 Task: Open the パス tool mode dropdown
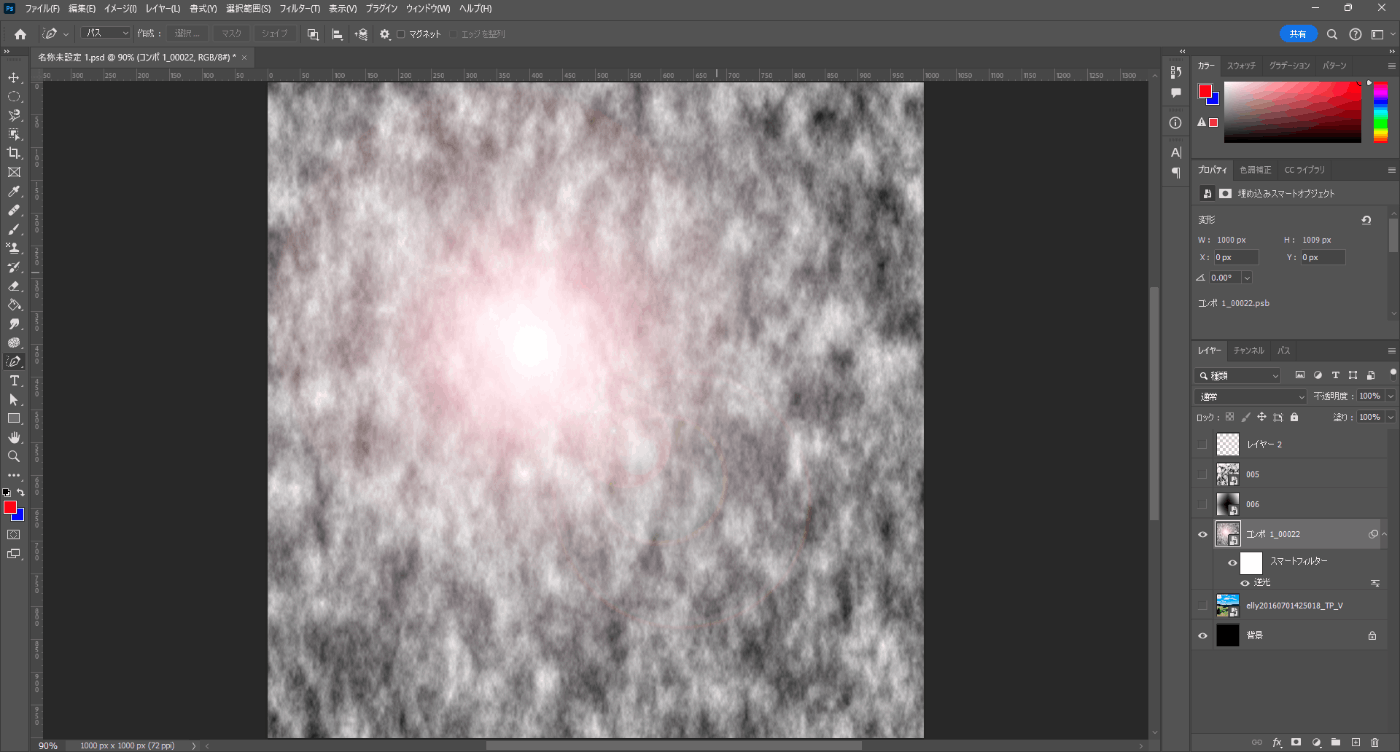[106, 34]
